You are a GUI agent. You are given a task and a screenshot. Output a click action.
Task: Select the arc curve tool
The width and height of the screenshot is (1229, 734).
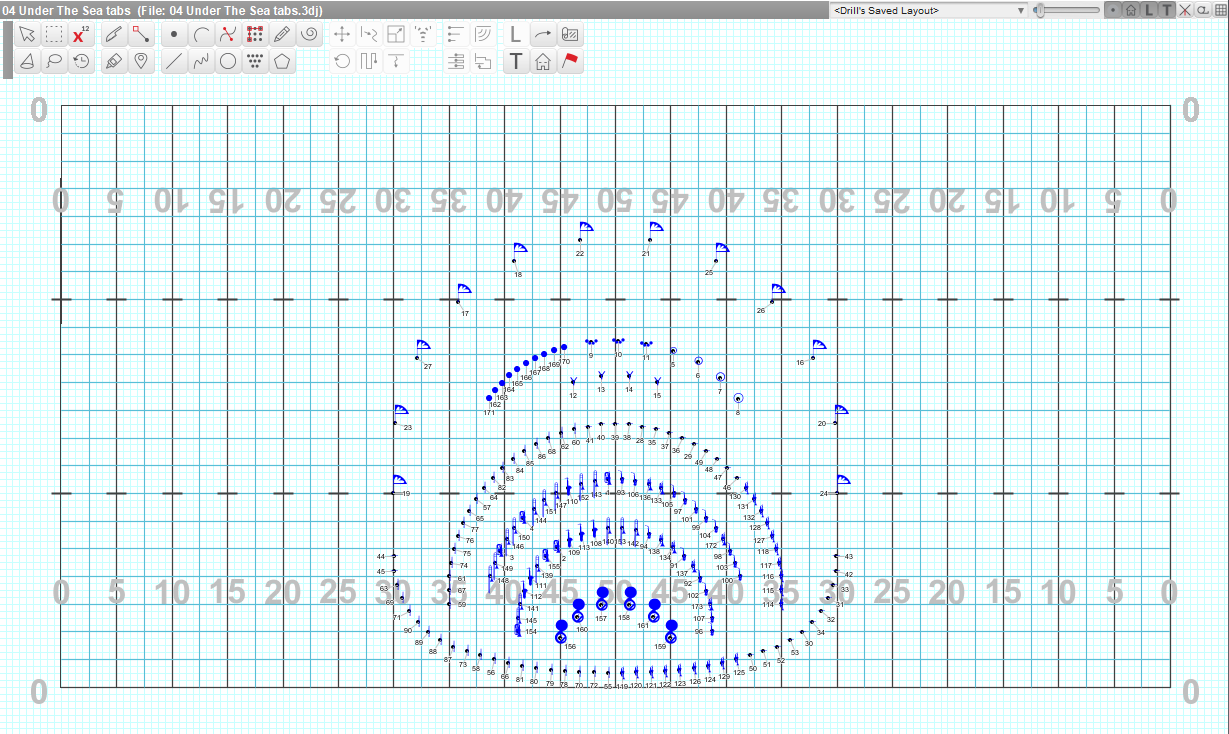(x=201, y=35)
